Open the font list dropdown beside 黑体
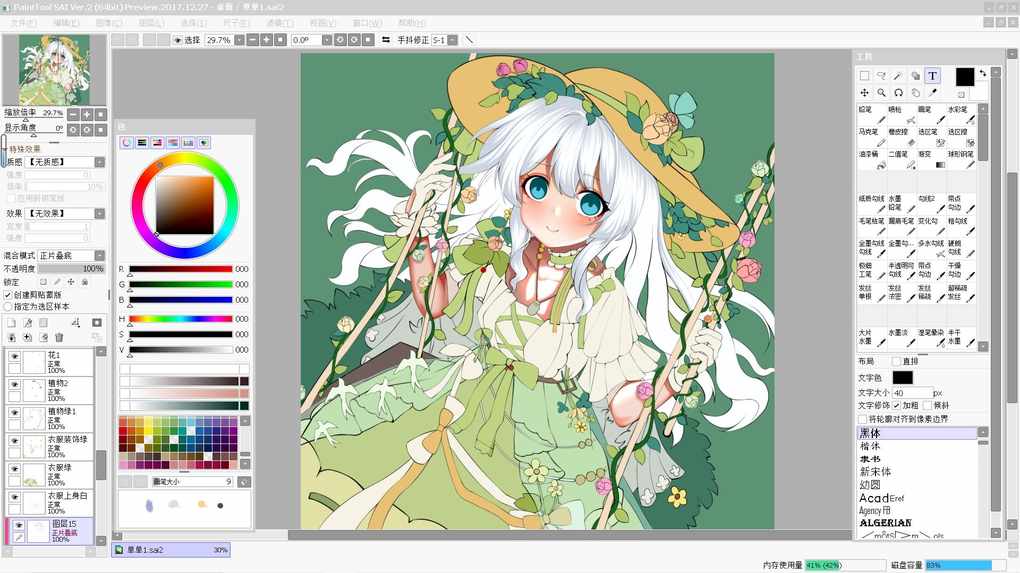This screenshot has width=1020, height=573. (983, 433)
